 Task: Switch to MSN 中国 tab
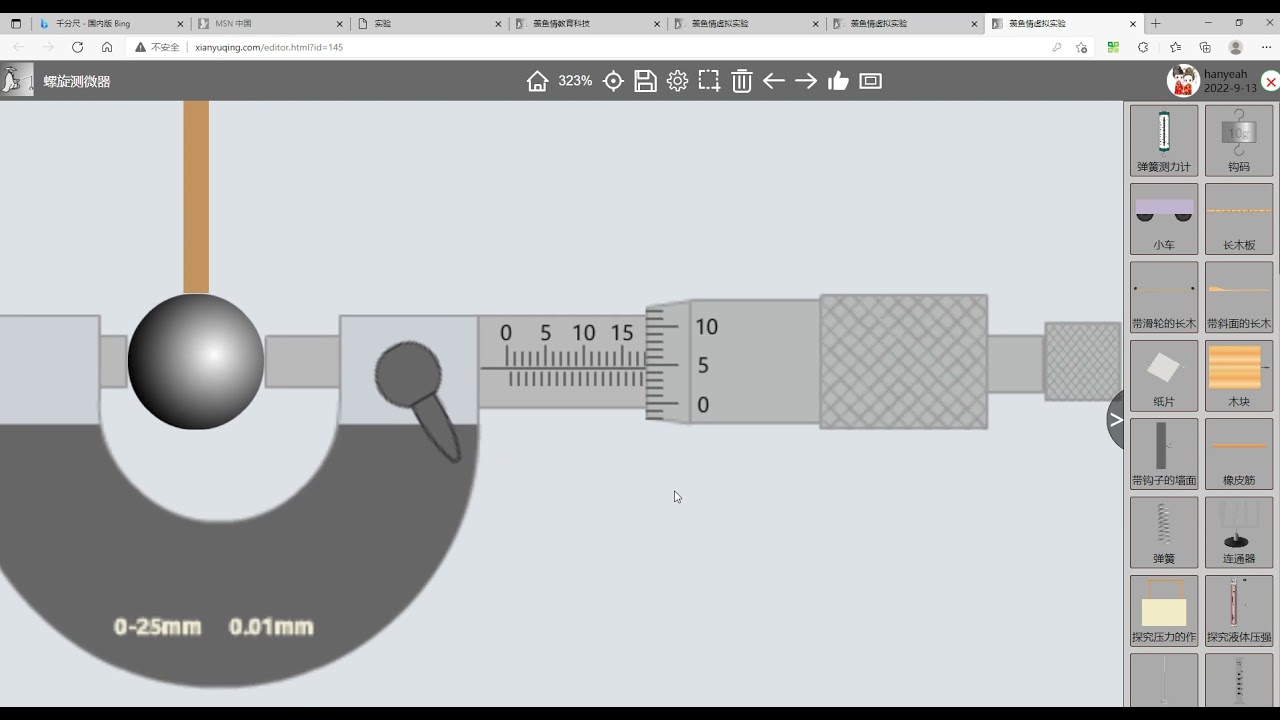tap(268, 23)
